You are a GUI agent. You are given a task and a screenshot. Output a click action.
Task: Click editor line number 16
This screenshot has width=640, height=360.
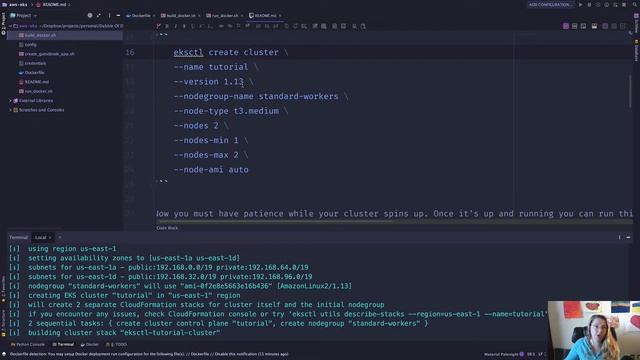click(x=130, y=52)
